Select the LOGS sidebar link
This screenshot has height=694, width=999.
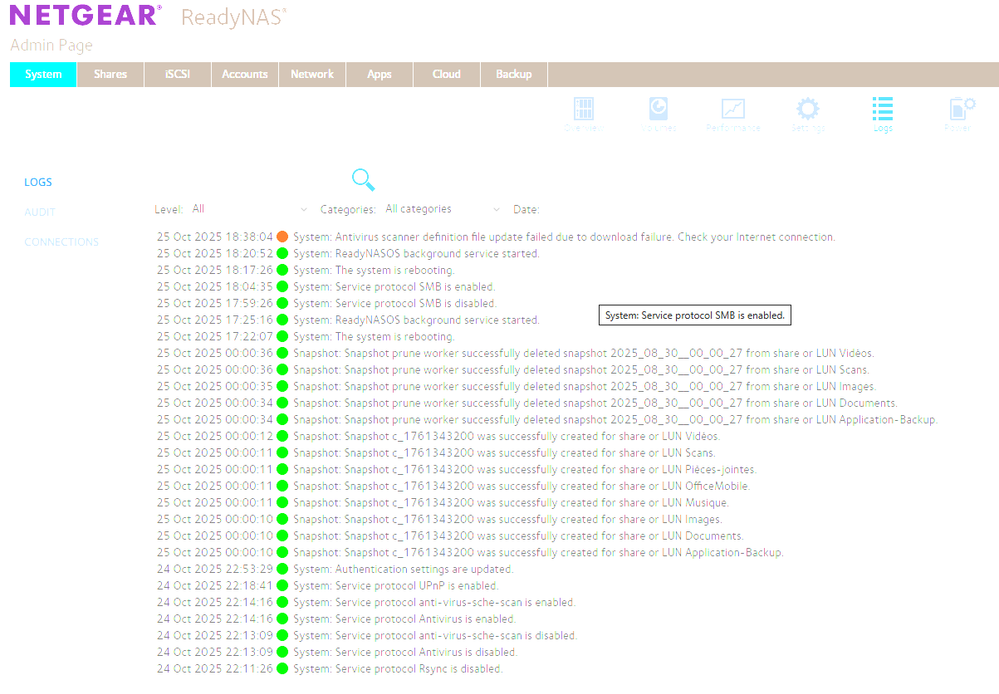pos(38,182)
